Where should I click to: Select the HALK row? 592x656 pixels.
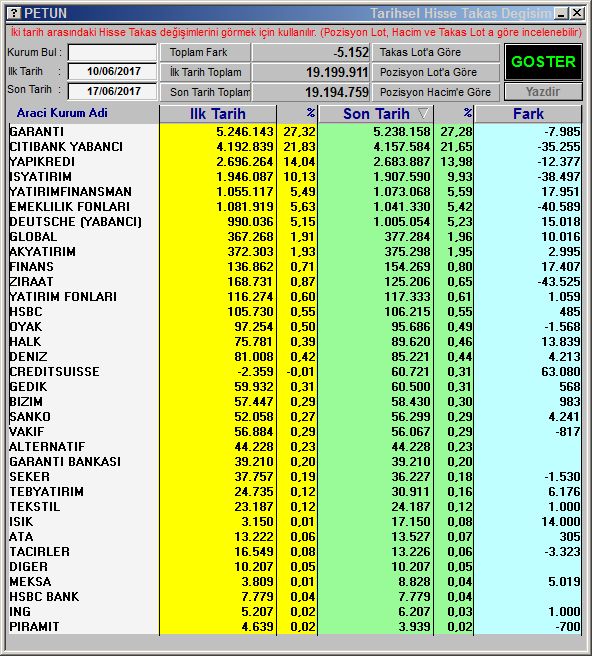pyautogui.click(x=295, y=342)
